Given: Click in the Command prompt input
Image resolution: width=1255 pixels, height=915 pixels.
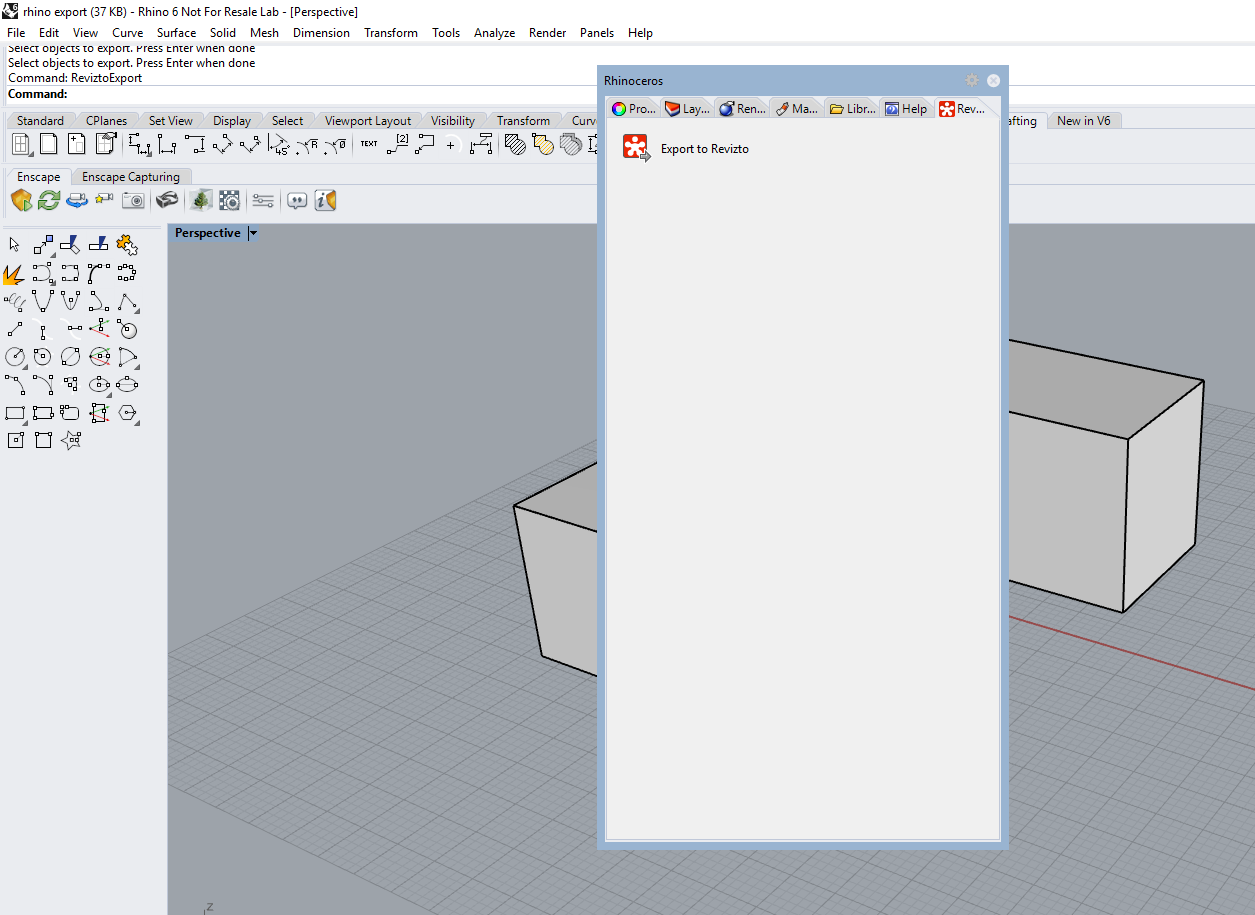Looking at the screenshot, I should pos(300,94).
